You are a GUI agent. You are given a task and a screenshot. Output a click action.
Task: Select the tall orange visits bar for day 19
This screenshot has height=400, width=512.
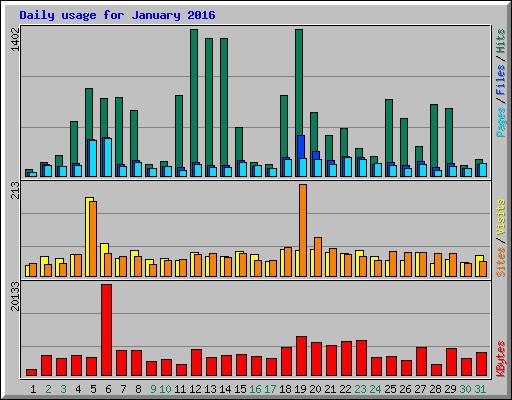click(303, 230)
